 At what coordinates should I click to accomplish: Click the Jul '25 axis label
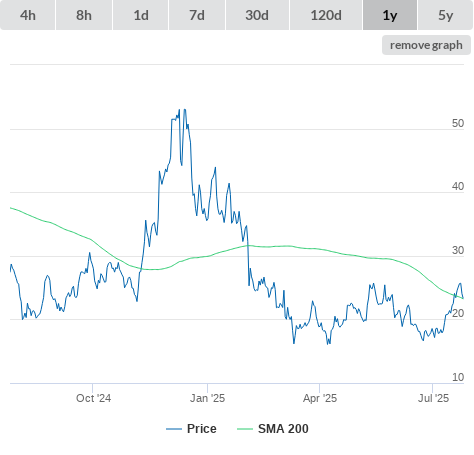tap(434, 398)
